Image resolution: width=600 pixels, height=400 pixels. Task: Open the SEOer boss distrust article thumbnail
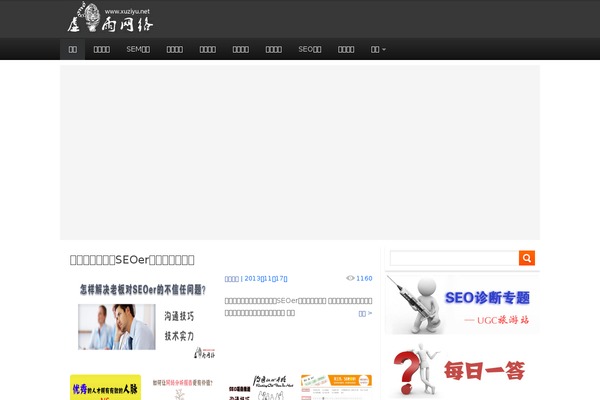point(142,317)
